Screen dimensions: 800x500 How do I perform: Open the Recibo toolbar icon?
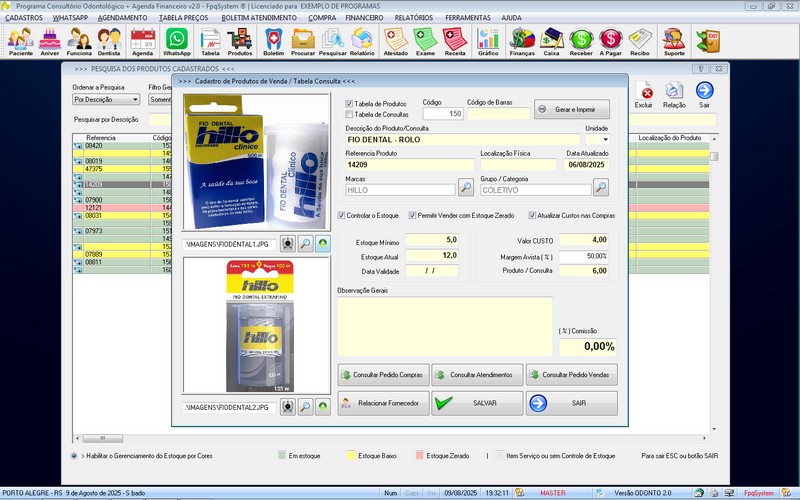click(640, 41)
